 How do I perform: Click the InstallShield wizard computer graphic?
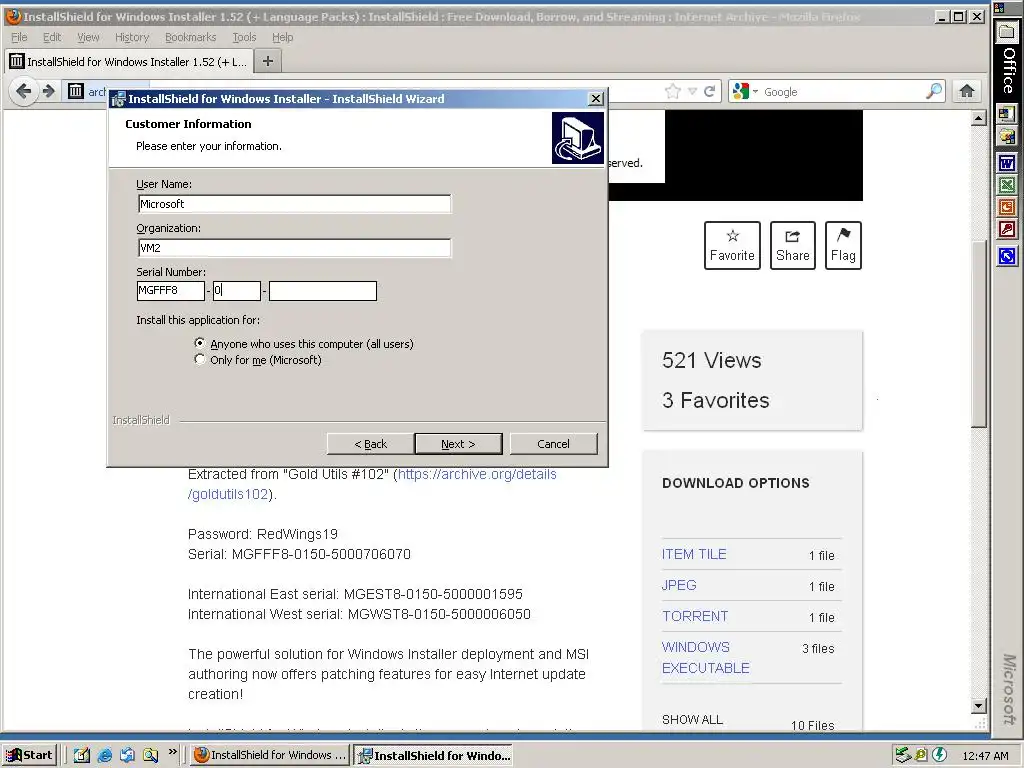(577, 138)
